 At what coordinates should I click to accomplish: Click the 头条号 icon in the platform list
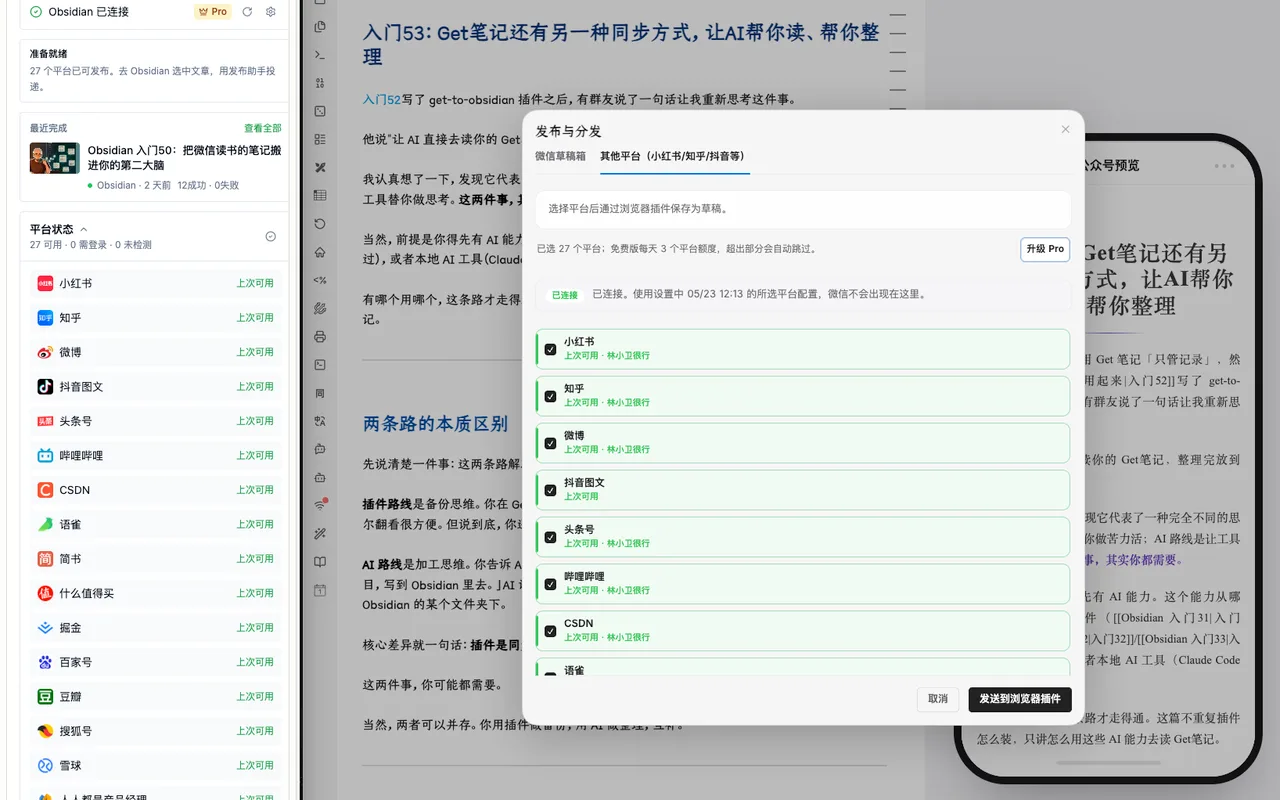click(x=45, y=421)
